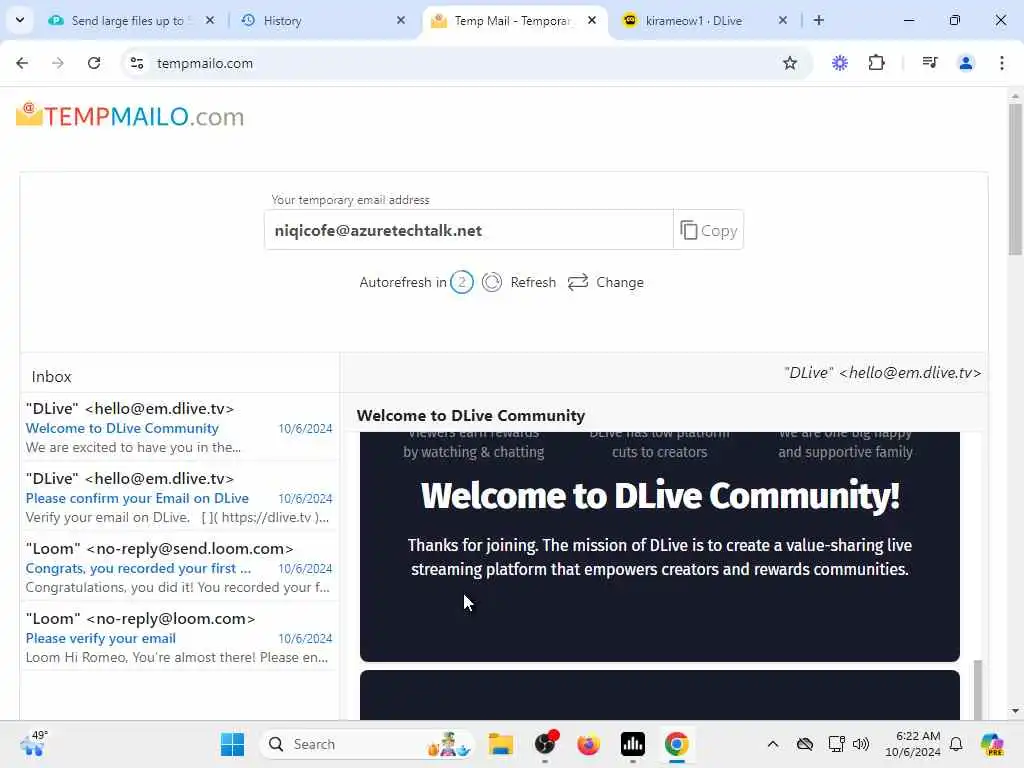Bookmark this page with star icon

[x=790, y=63]
